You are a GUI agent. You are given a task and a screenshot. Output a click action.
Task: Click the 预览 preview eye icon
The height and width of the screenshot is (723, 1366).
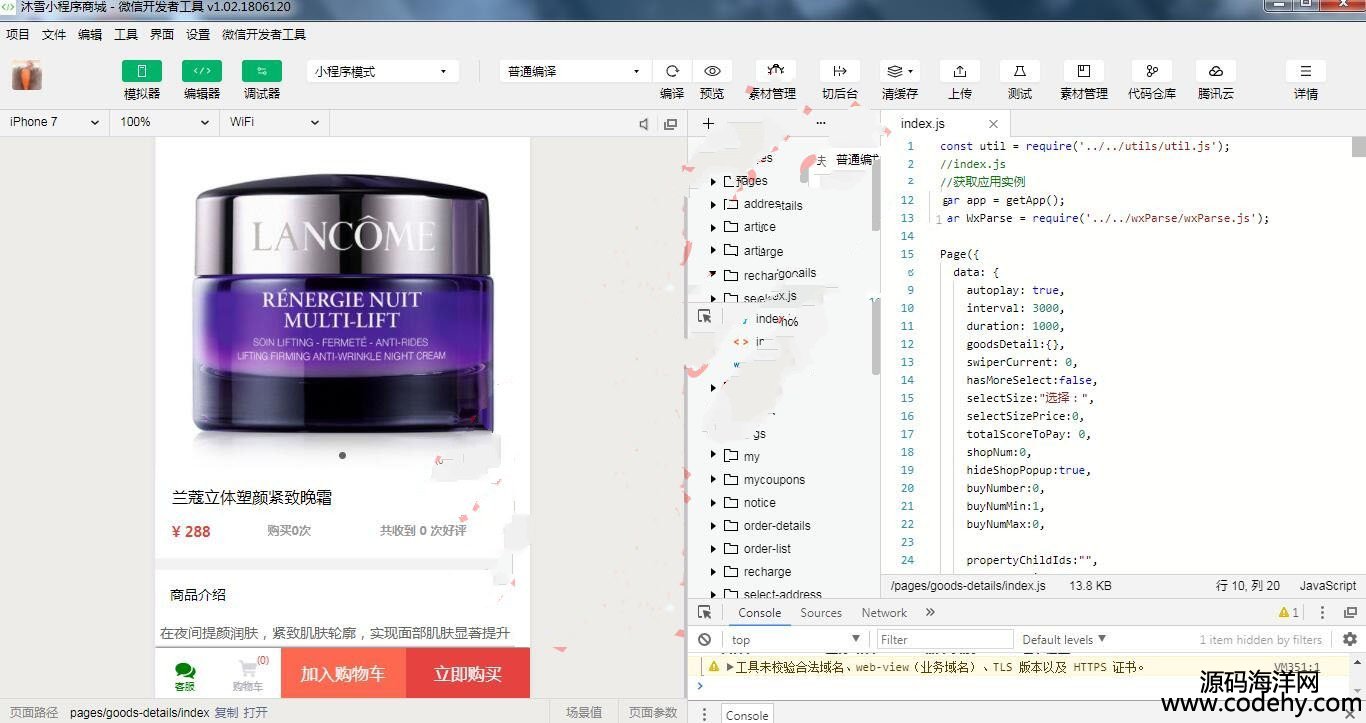(712, 71)
